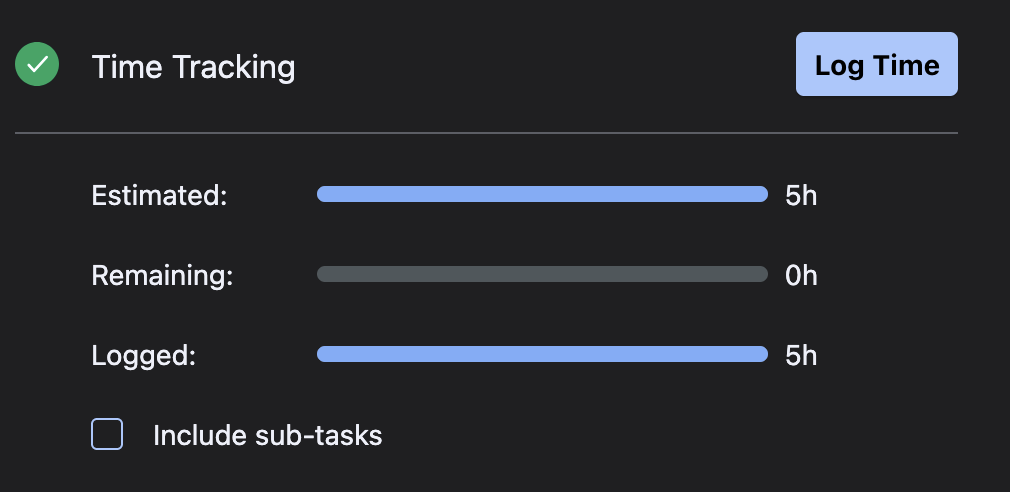This screenshot has height=492, width=1010.
Task: Click the green checkmark status icon
Action: click(x=37, y=65)
